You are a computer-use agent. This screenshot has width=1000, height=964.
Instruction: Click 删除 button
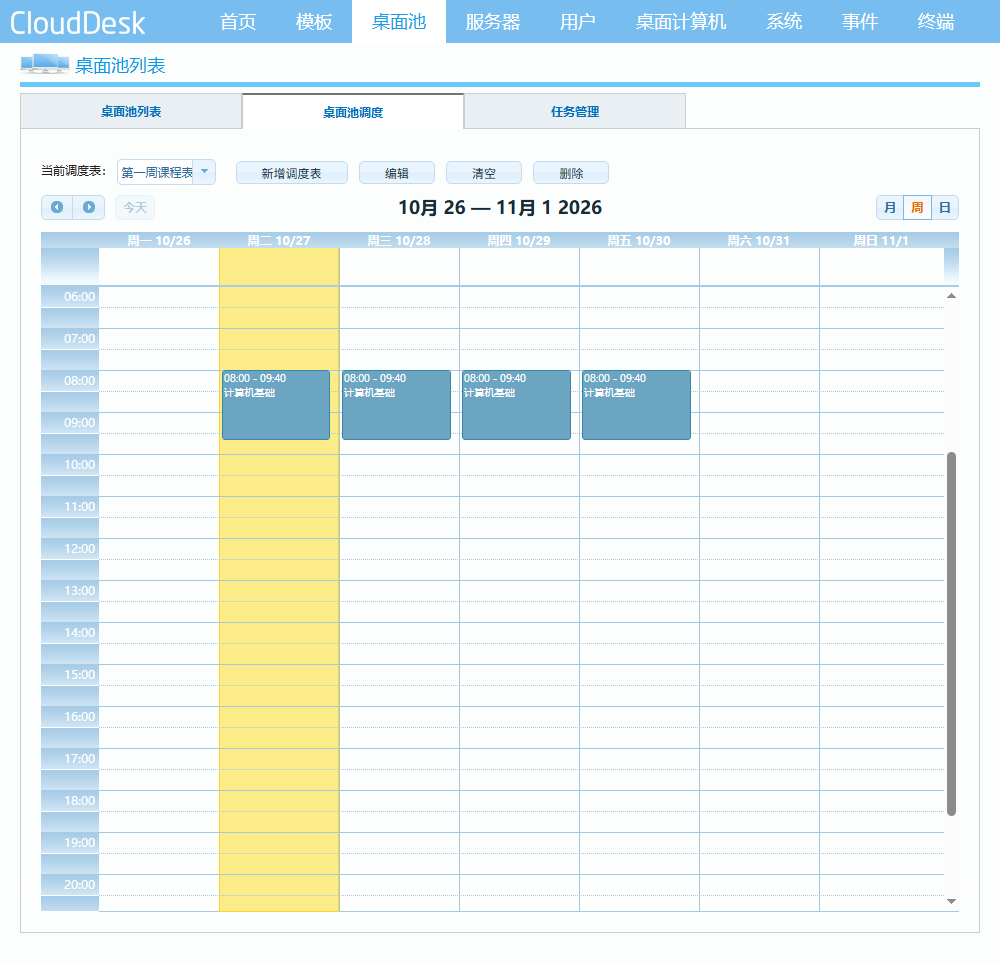point(571,173)
